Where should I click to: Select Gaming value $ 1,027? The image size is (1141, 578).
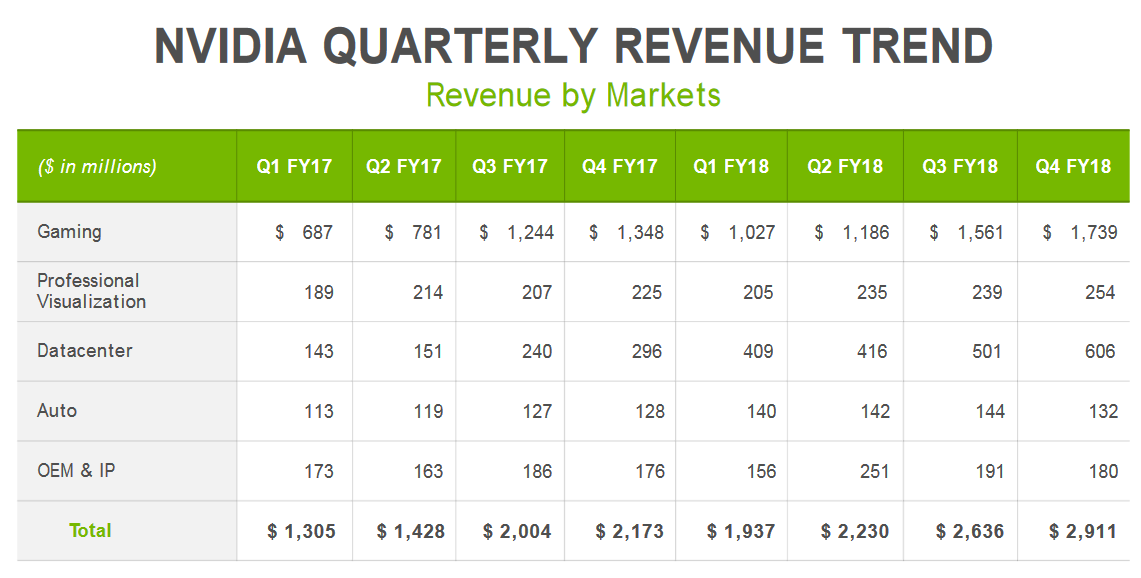(x=738, y=232)
